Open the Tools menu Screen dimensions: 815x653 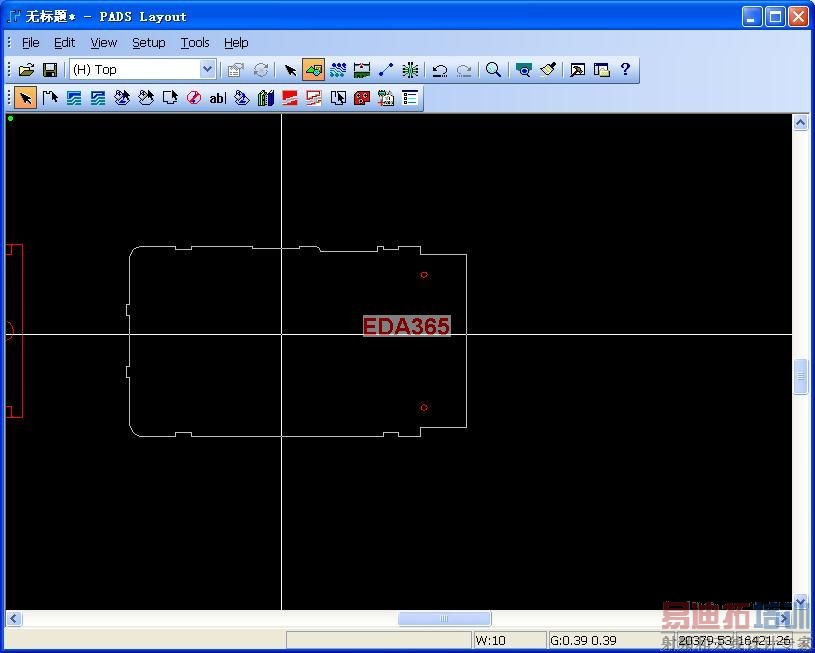(x=195, y=43)
